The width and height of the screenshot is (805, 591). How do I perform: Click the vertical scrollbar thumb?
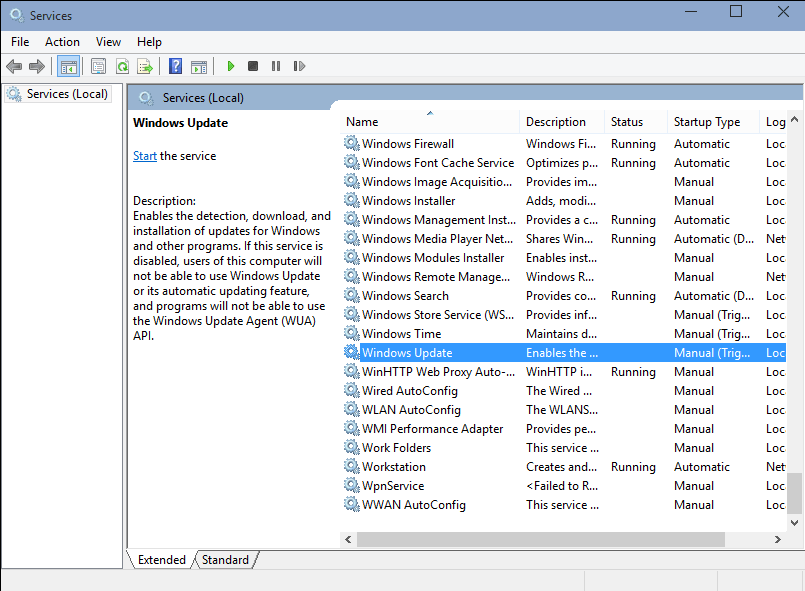tap(794, 493)
